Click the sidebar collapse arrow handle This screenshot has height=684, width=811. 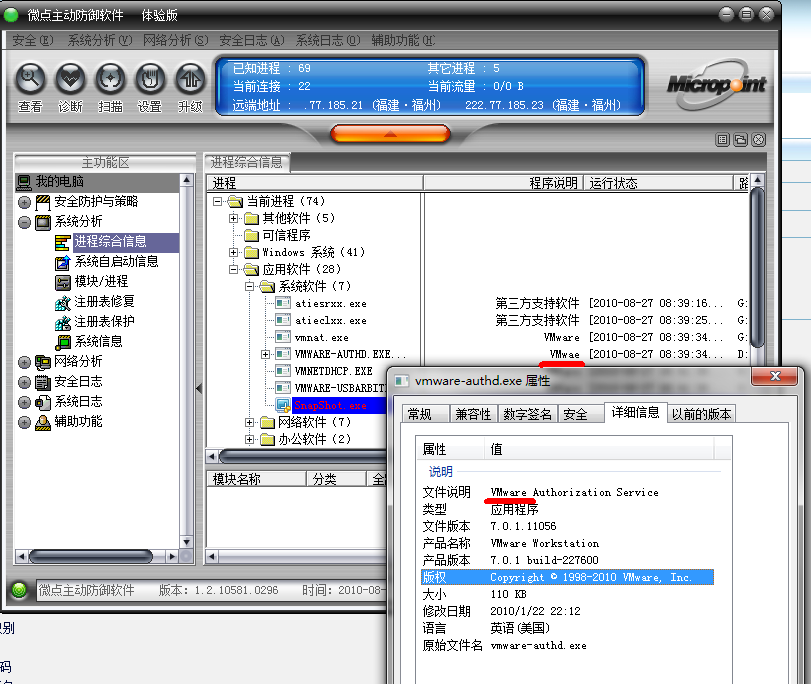point(199,389)
